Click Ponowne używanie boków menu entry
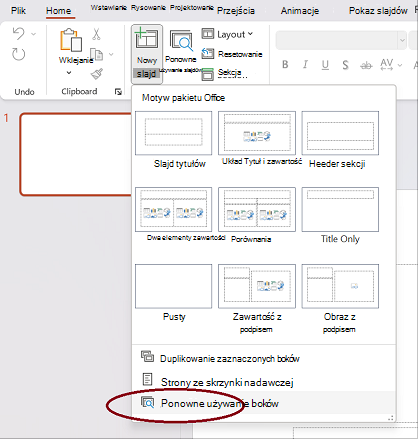This screenshot has width=418, height=439. 263,403
